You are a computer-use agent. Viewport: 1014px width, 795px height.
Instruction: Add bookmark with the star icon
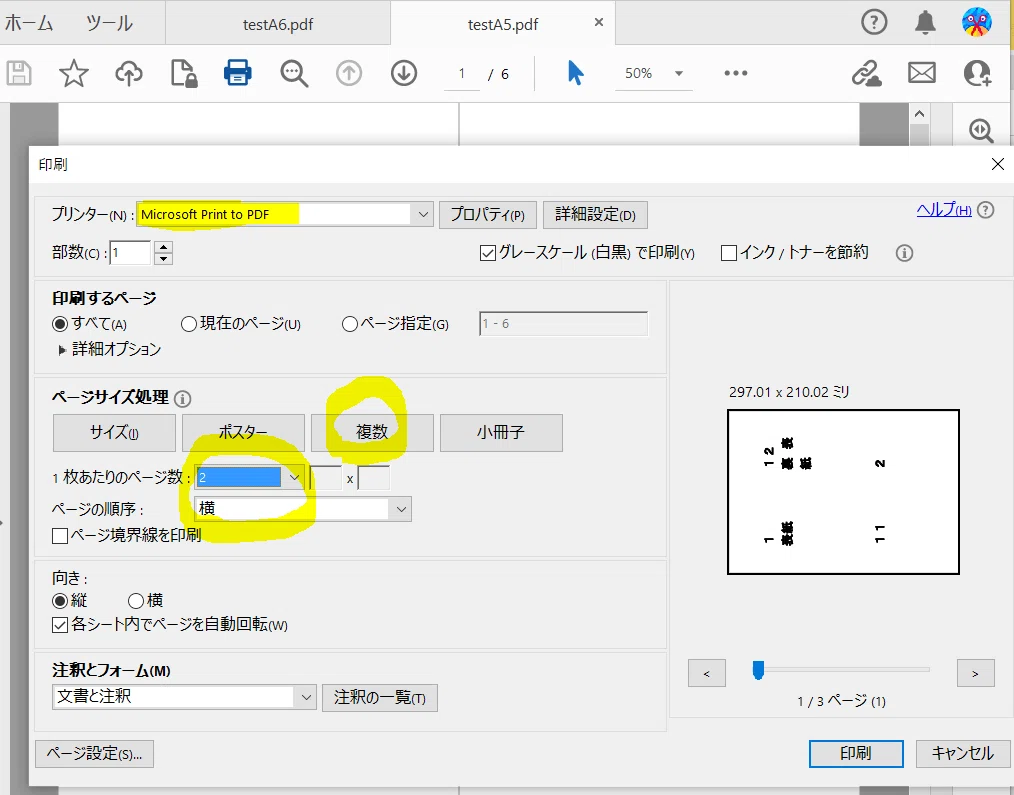74,73
